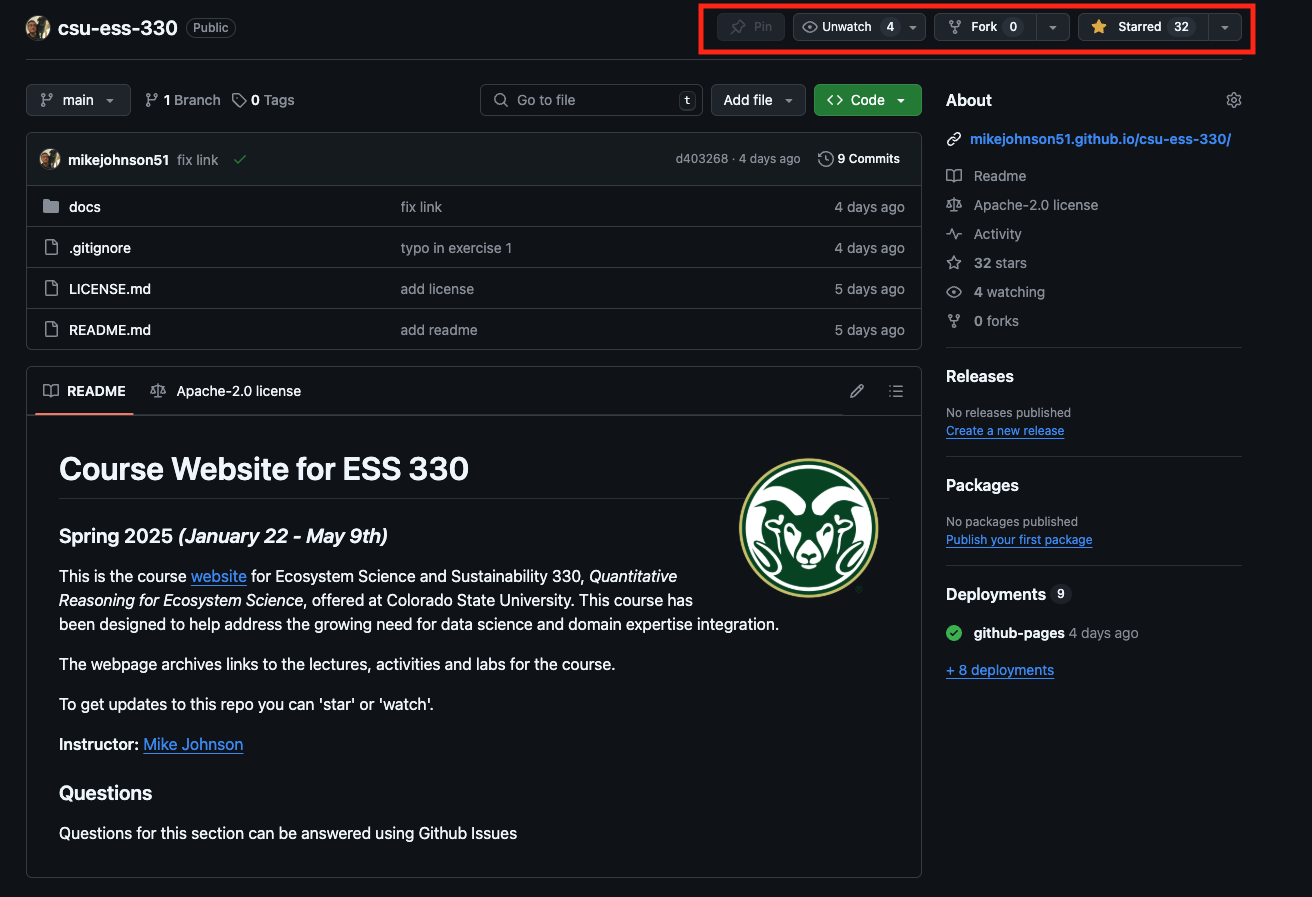Viewport: 1312px width, 897px height.
Task: Open the 9 Commits history
Action: [x=859, y=159]
